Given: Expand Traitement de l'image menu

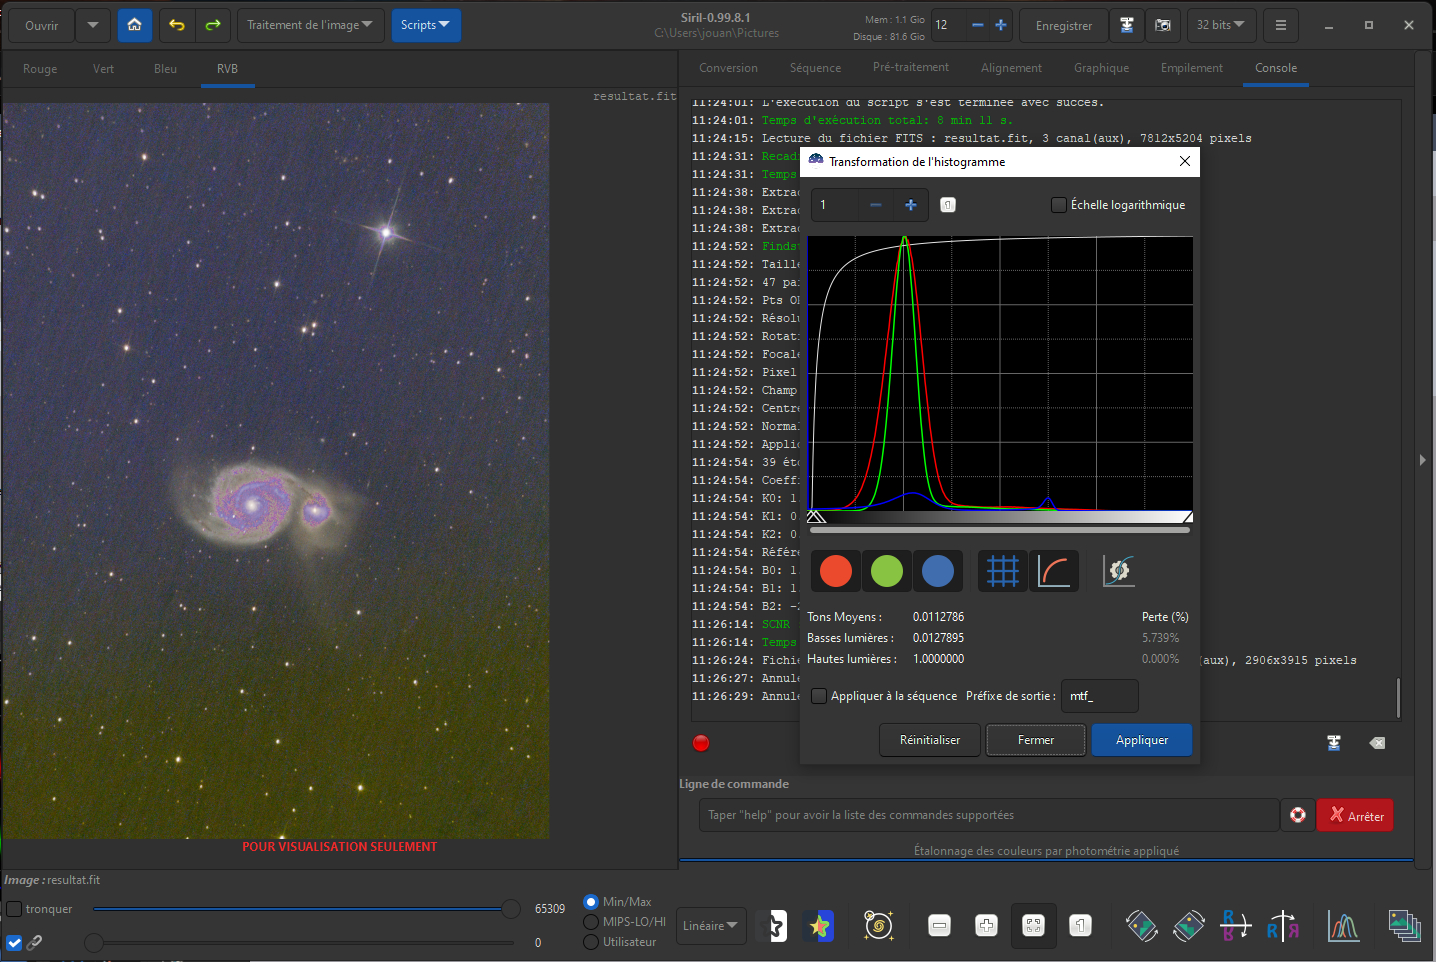Looking at the screenshot, I should 309,25.
